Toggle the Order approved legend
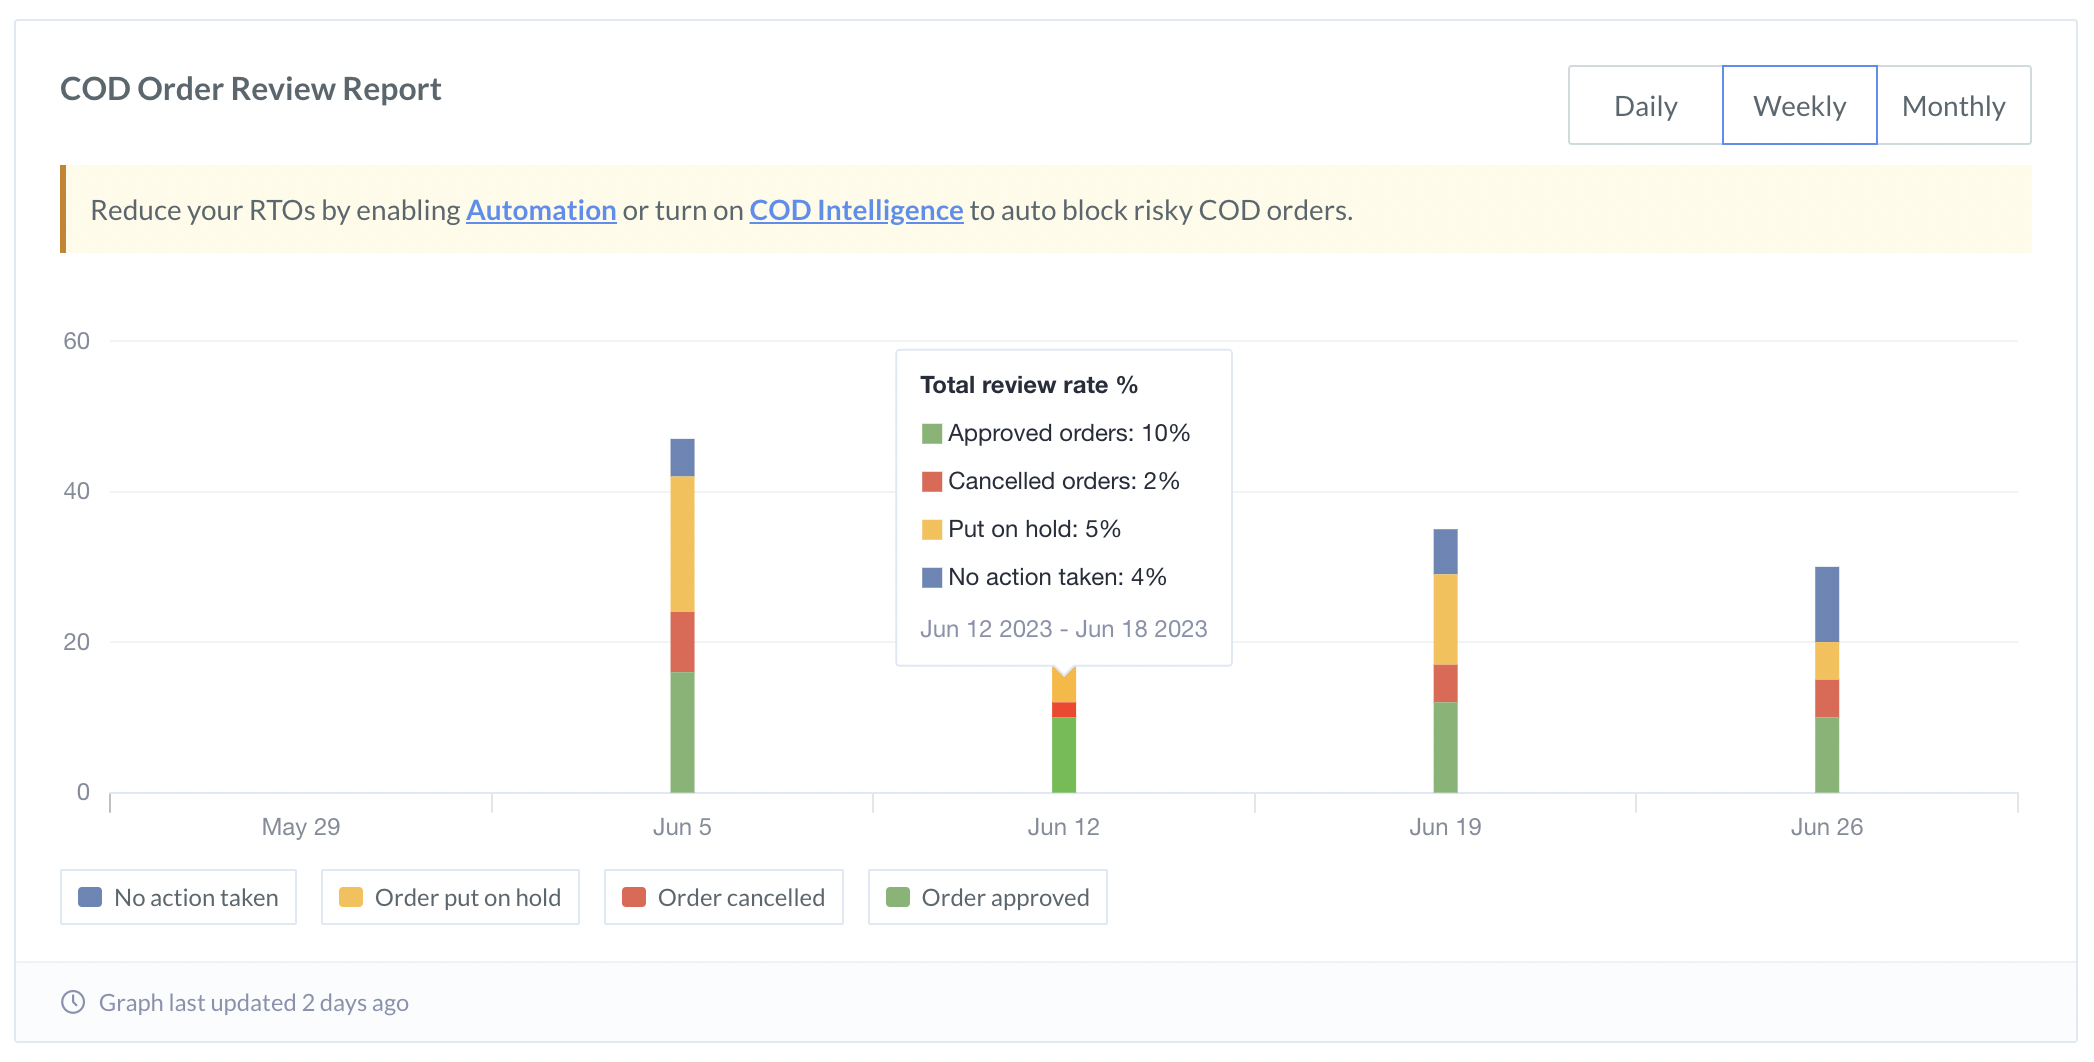Screen dimensions: 2094x1062 click(987, 897)
